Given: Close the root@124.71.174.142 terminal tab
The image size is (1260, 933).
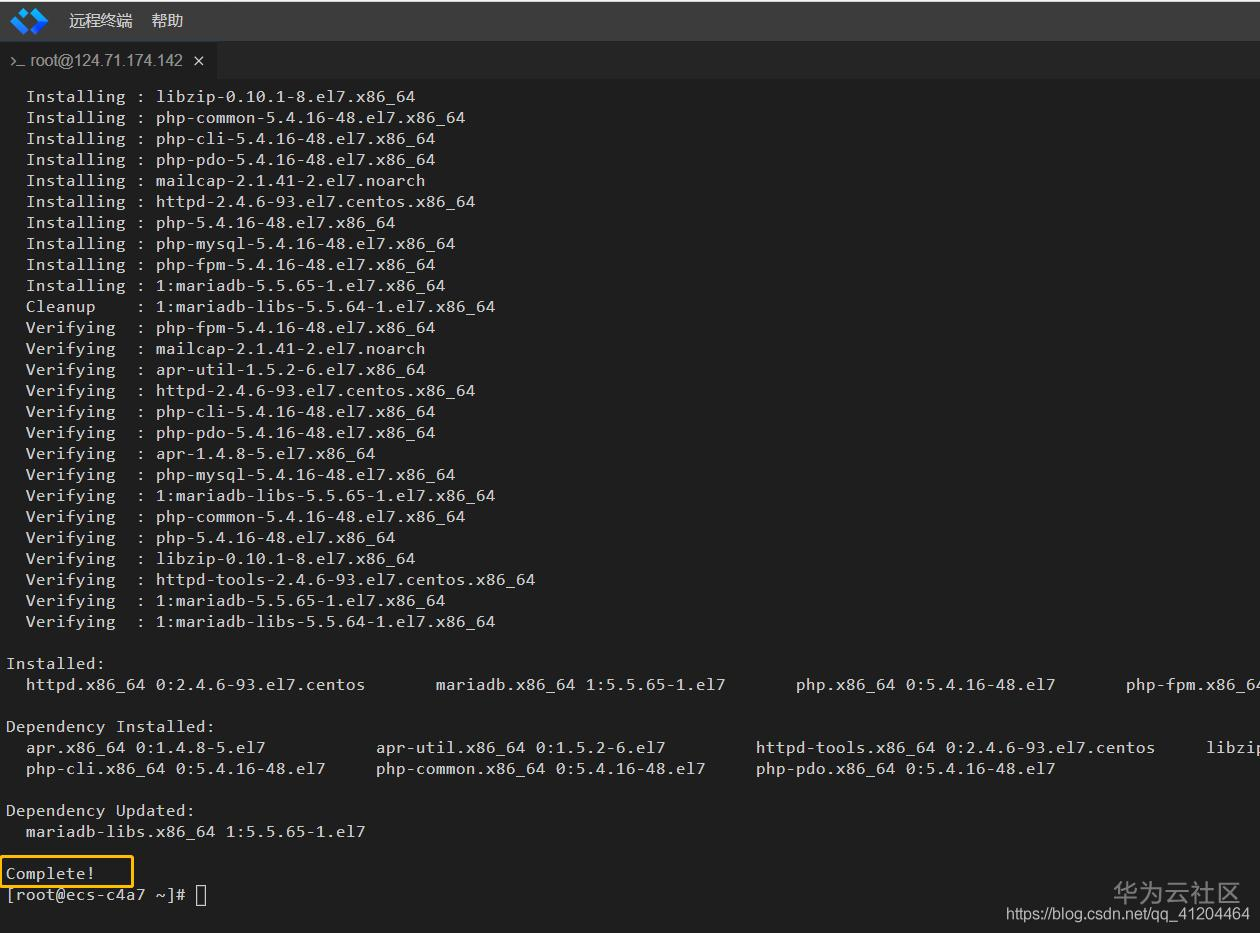Looking at the screenshot, I should 199,61.
